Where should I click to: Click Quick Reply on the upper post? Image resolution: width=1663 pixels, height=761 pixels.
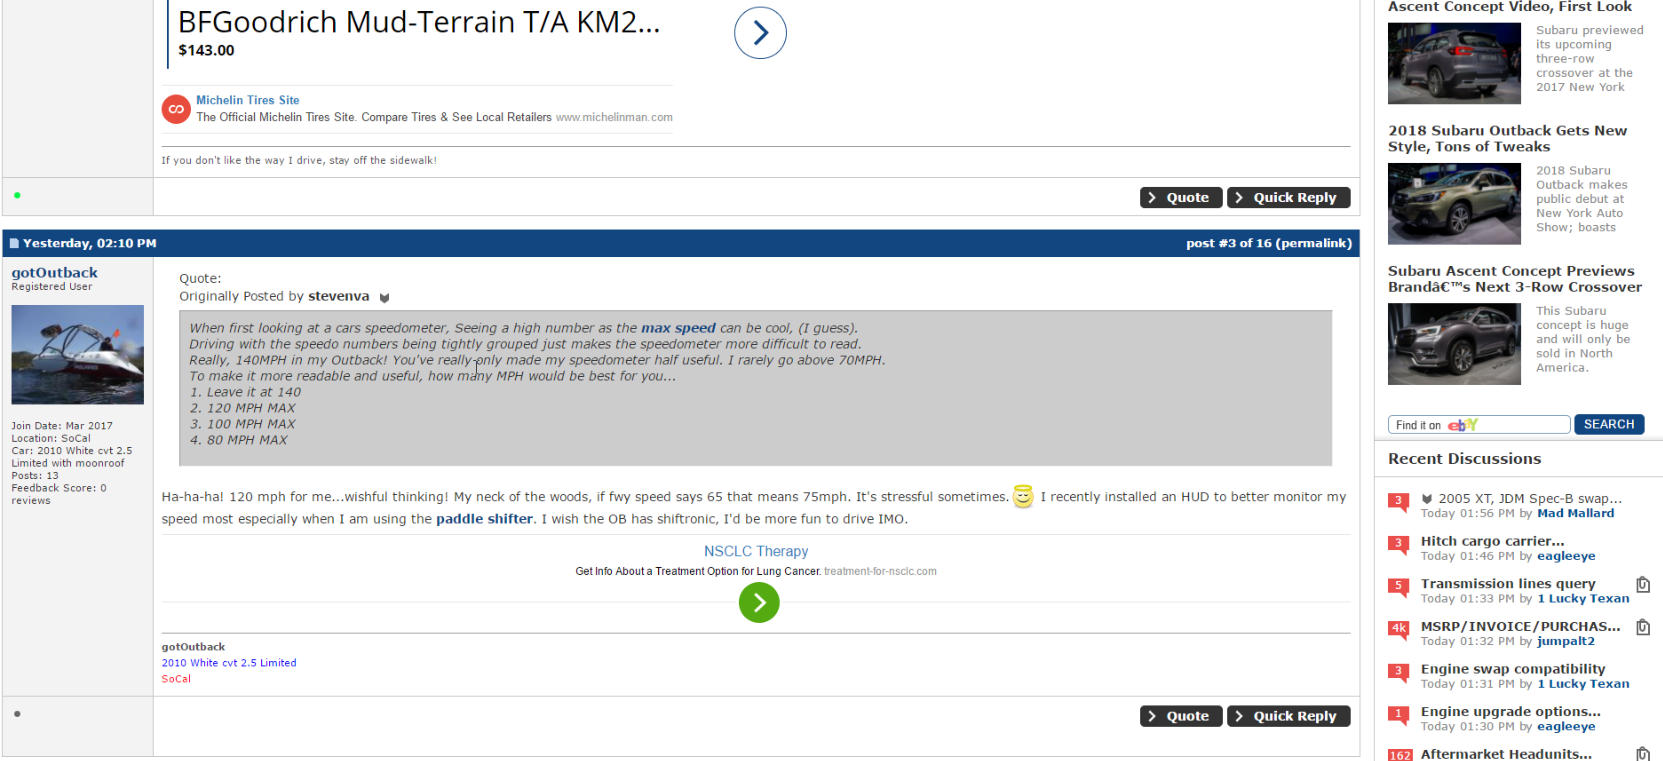coord(1288,198)
